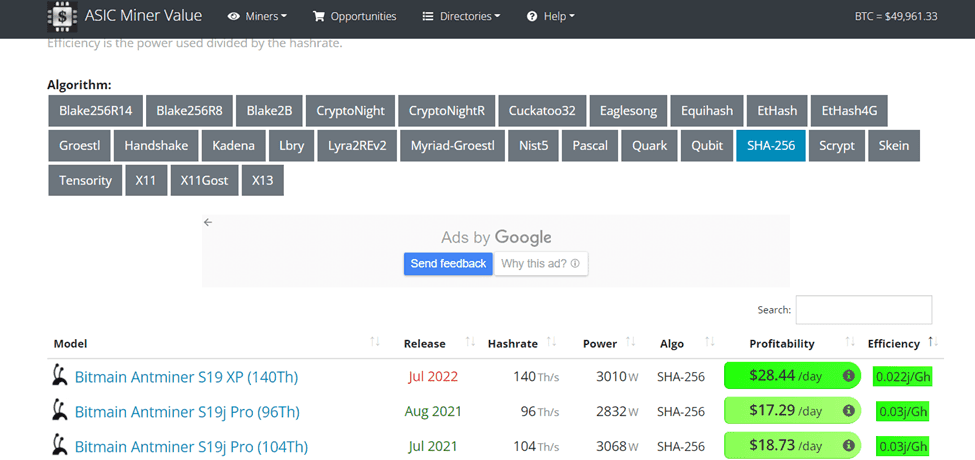
Task: Select the Kadena algorithm button
Action: pos(234,146)
